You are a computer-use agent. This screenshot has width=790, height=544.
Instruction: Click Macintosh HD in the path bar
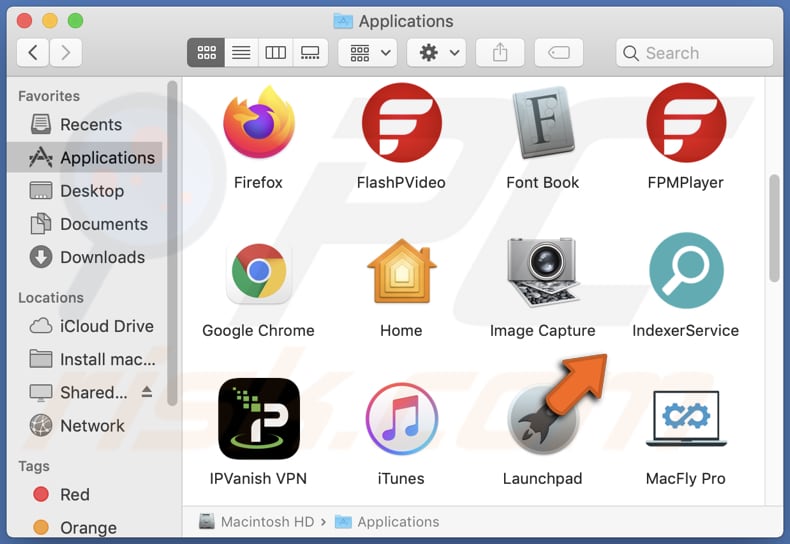click(256, 521)
